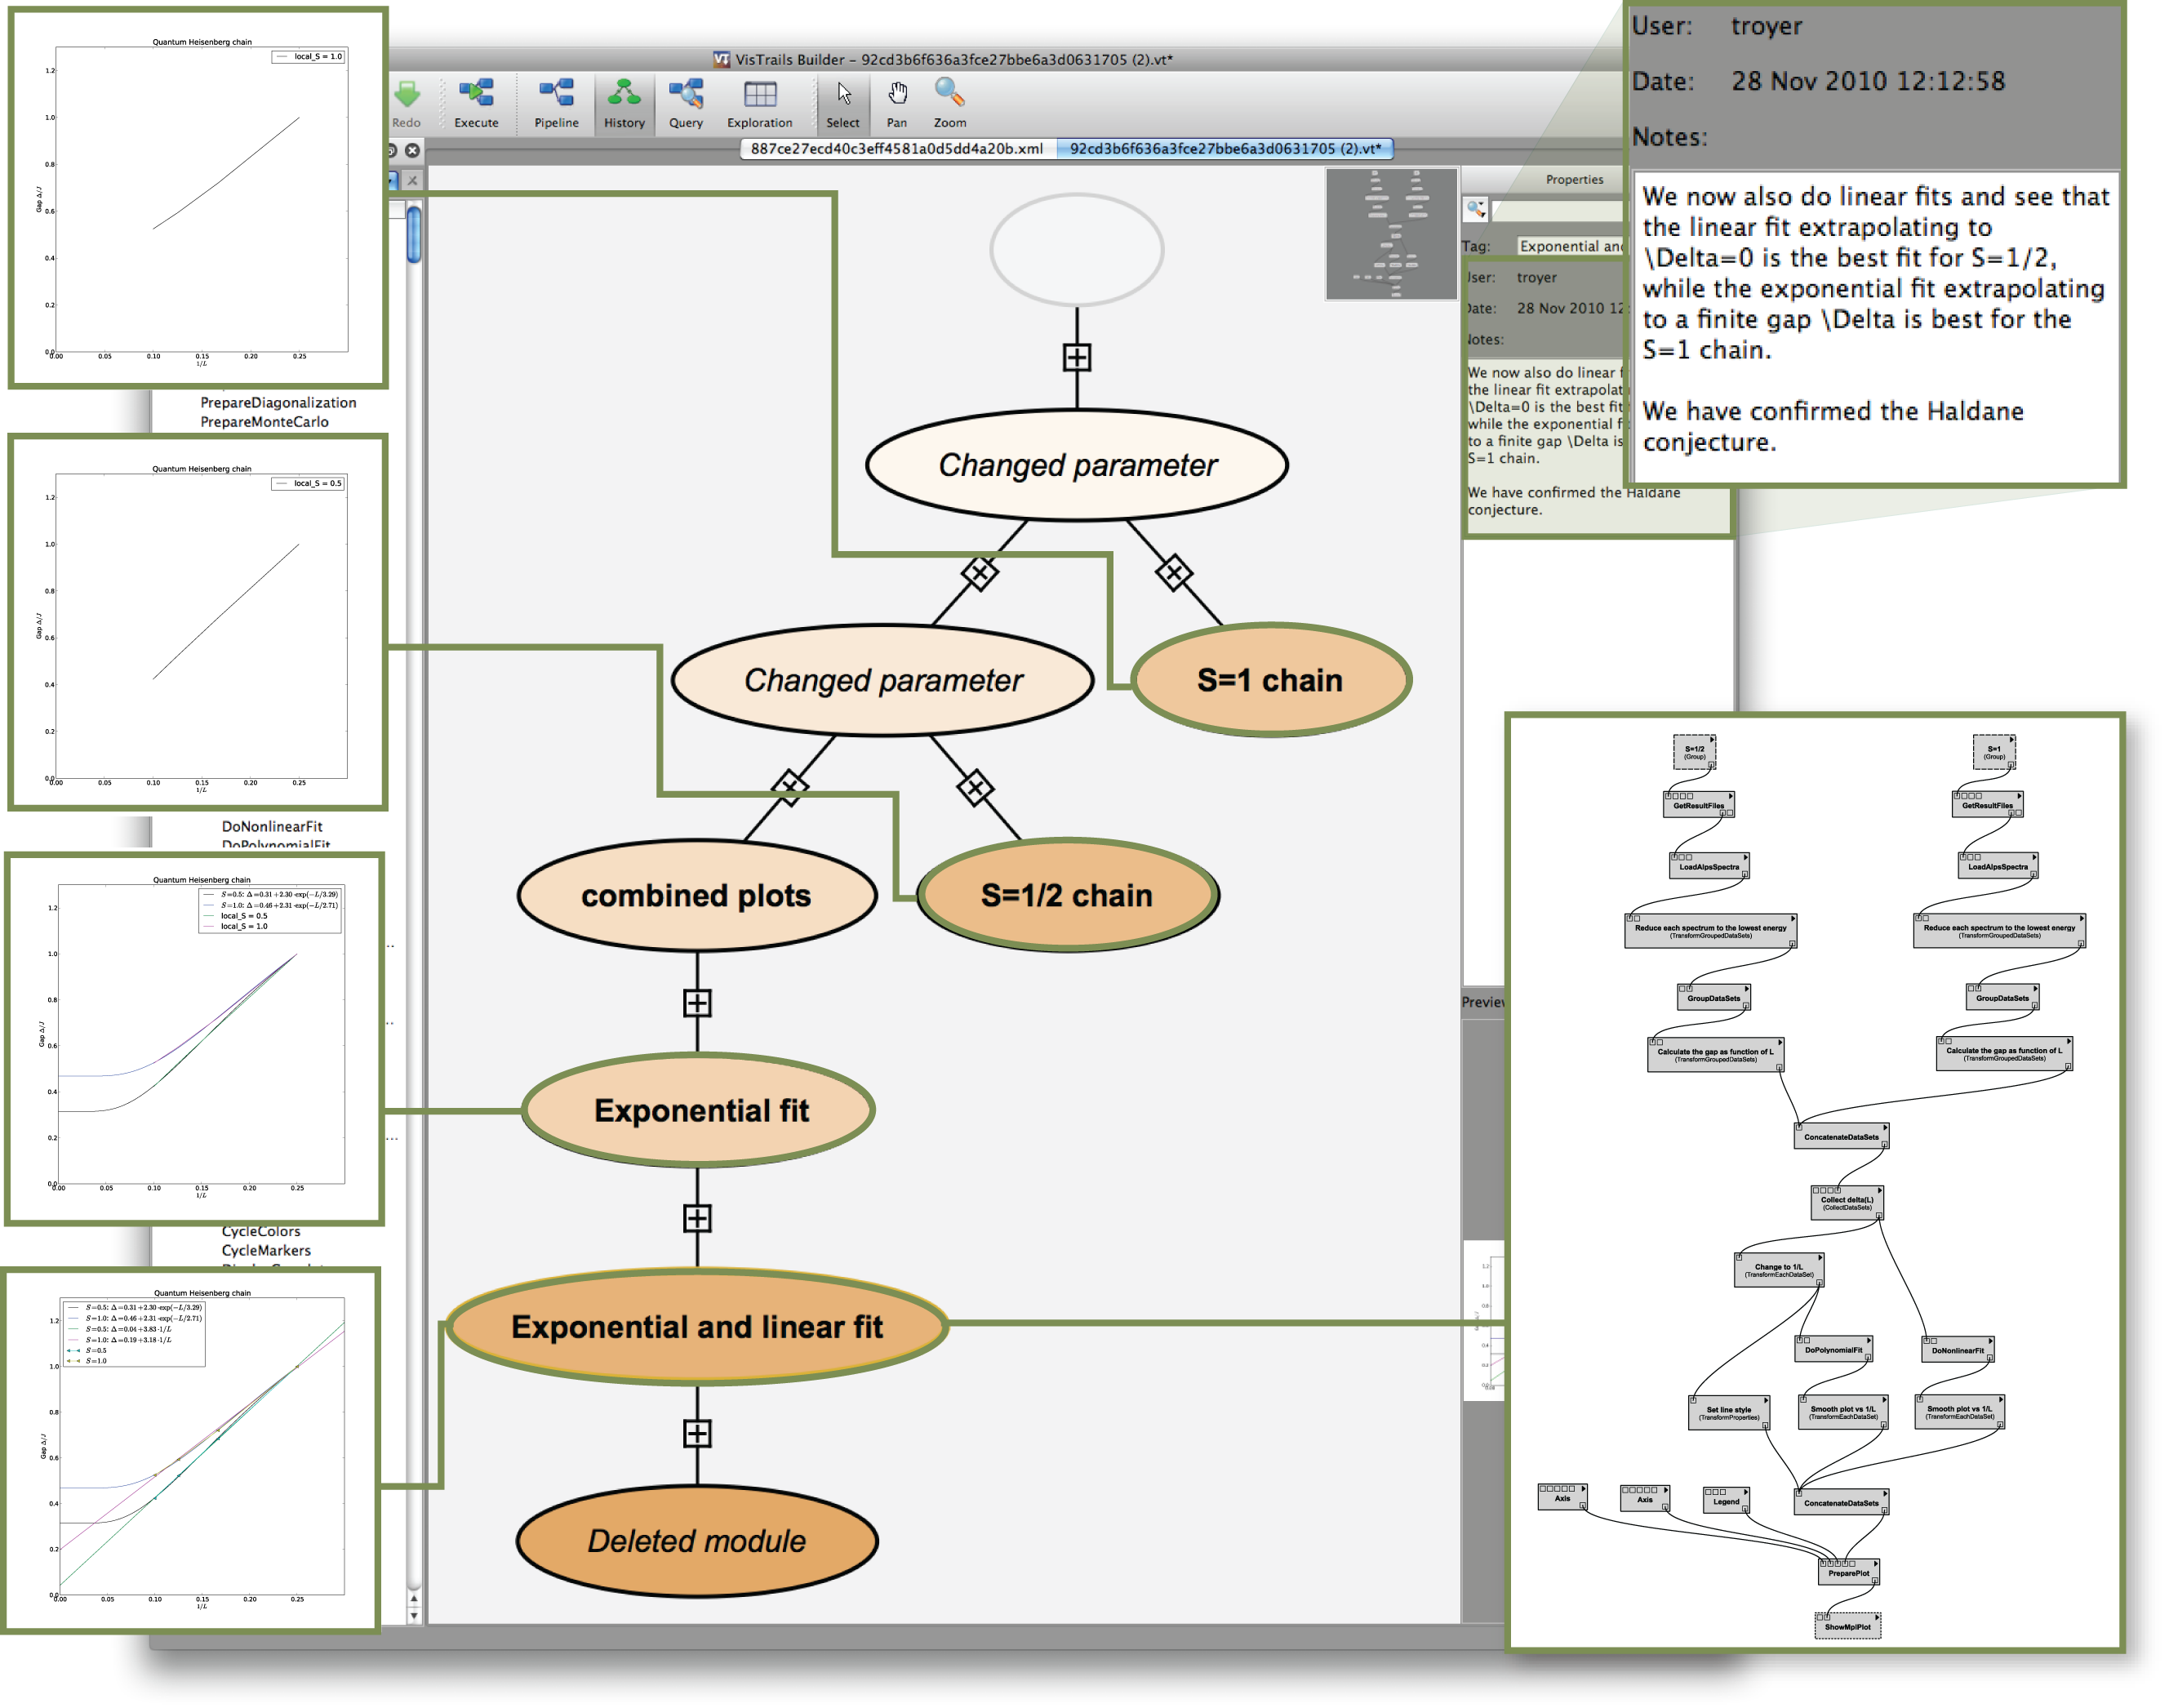The height and width of the screenshot is (1708, 2169).
Task: Expand collapsed versions above top Changed parameter
Action: pos(1077,357)
